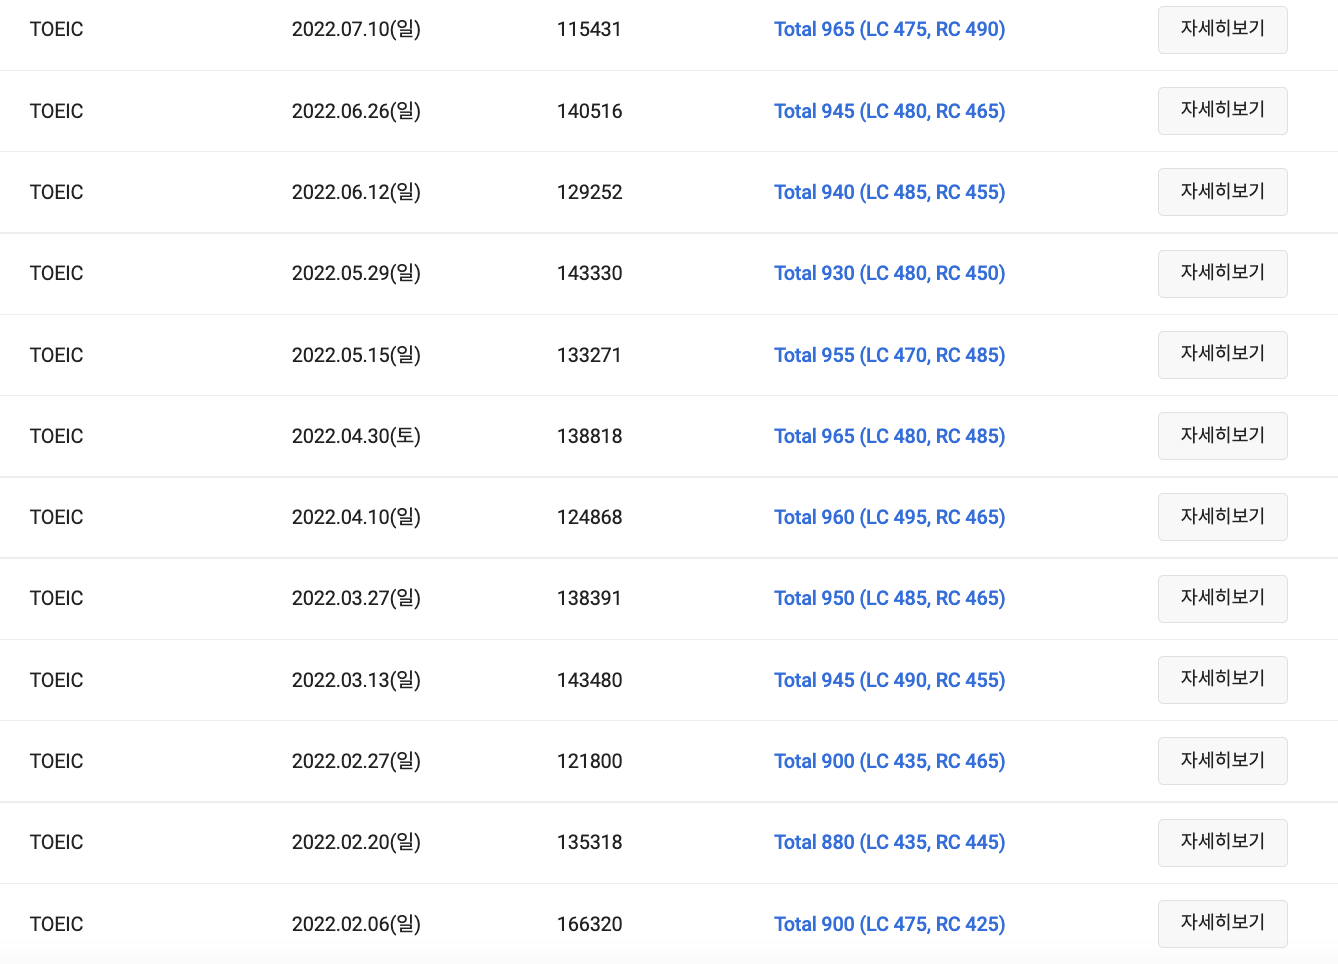View details of the 2022.06.12 test
The image size is (1338, 964).
[x=1222, y=192]
